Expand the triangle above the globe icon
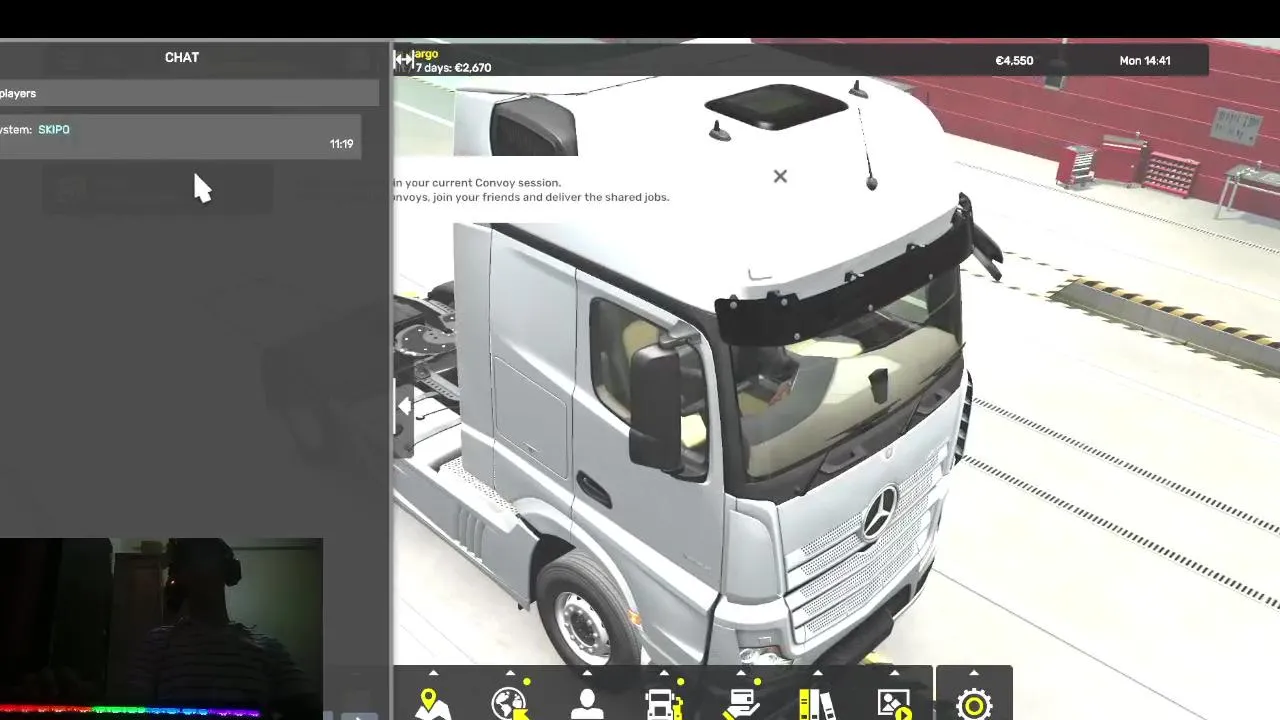This screenshot has width=1280, height=720. pos(510,673)
